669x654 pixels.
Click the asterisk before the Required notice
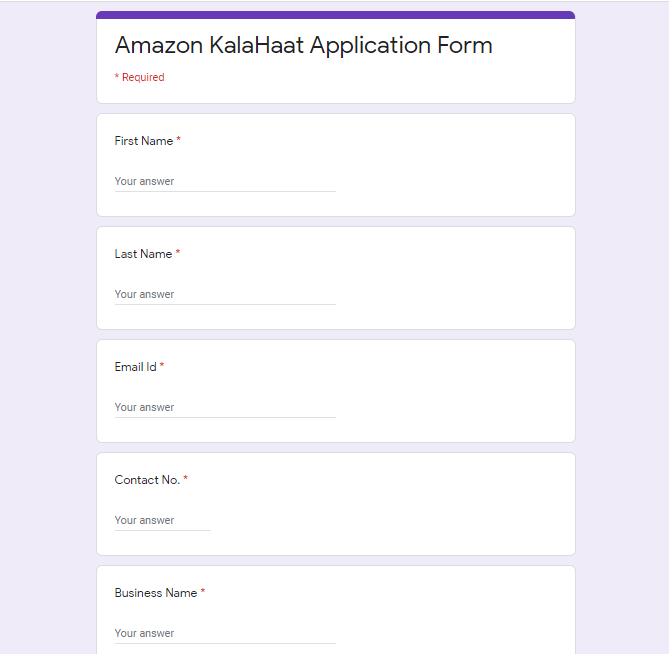(x=116, y=76)
